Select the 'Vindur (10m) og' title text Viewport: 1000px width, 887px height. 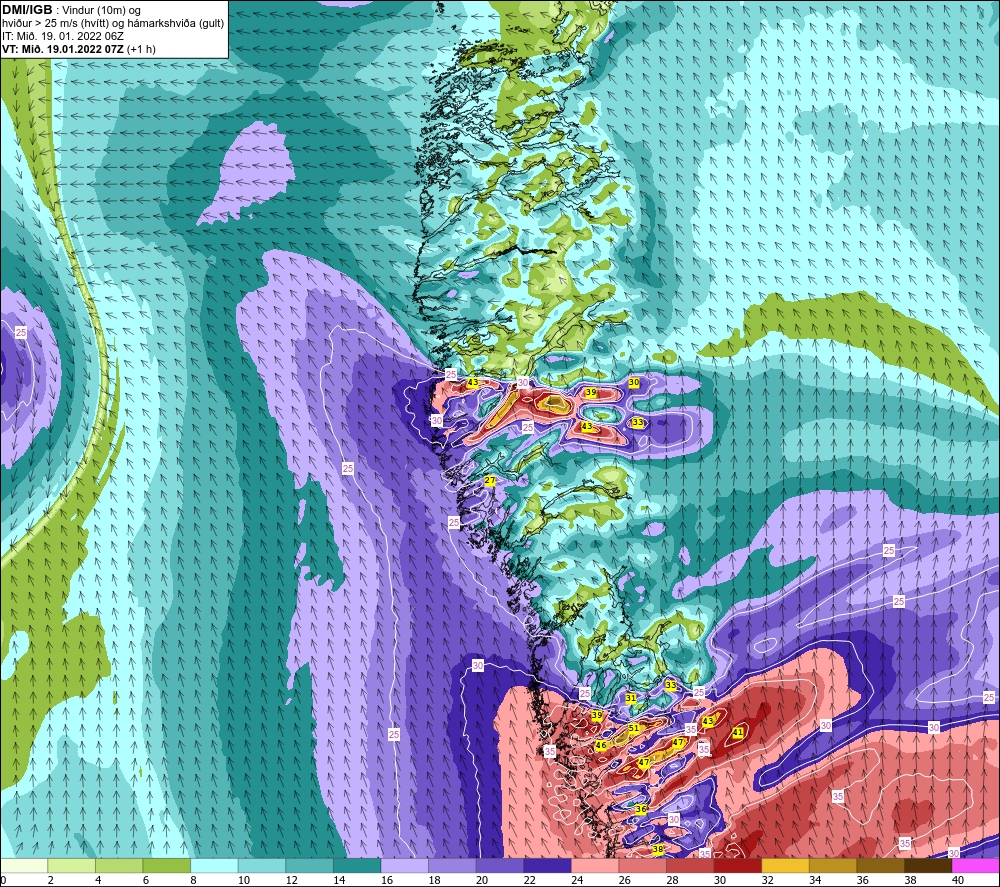(101, 10)
